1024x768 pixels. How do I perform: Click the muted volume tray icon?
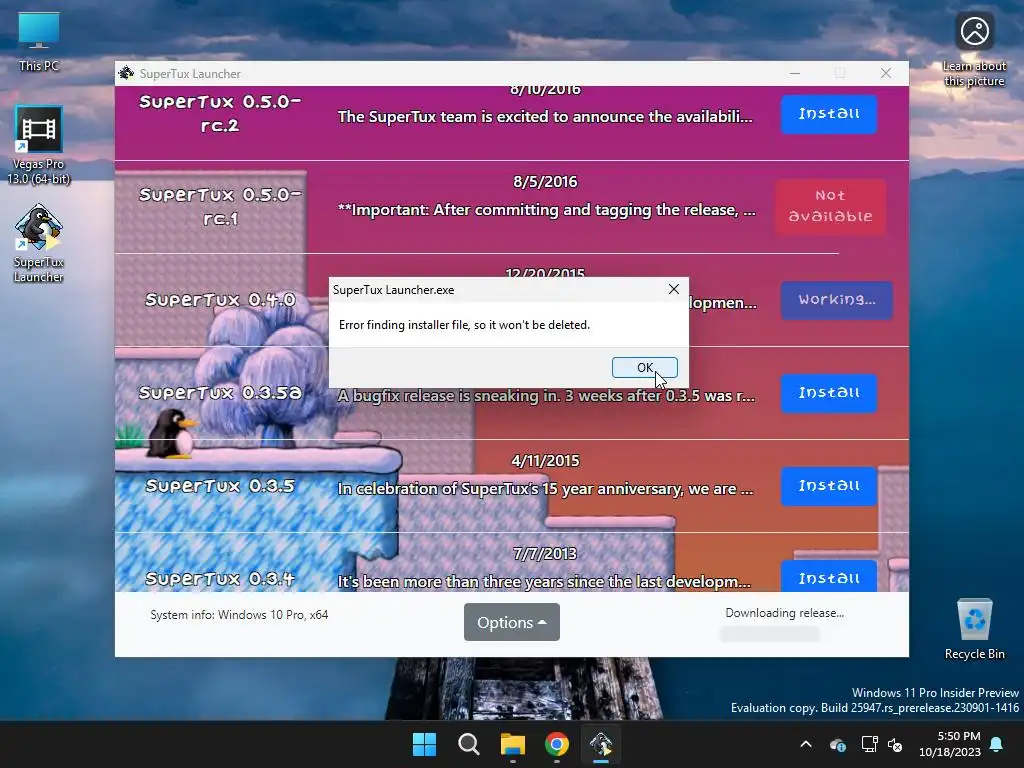895,744
